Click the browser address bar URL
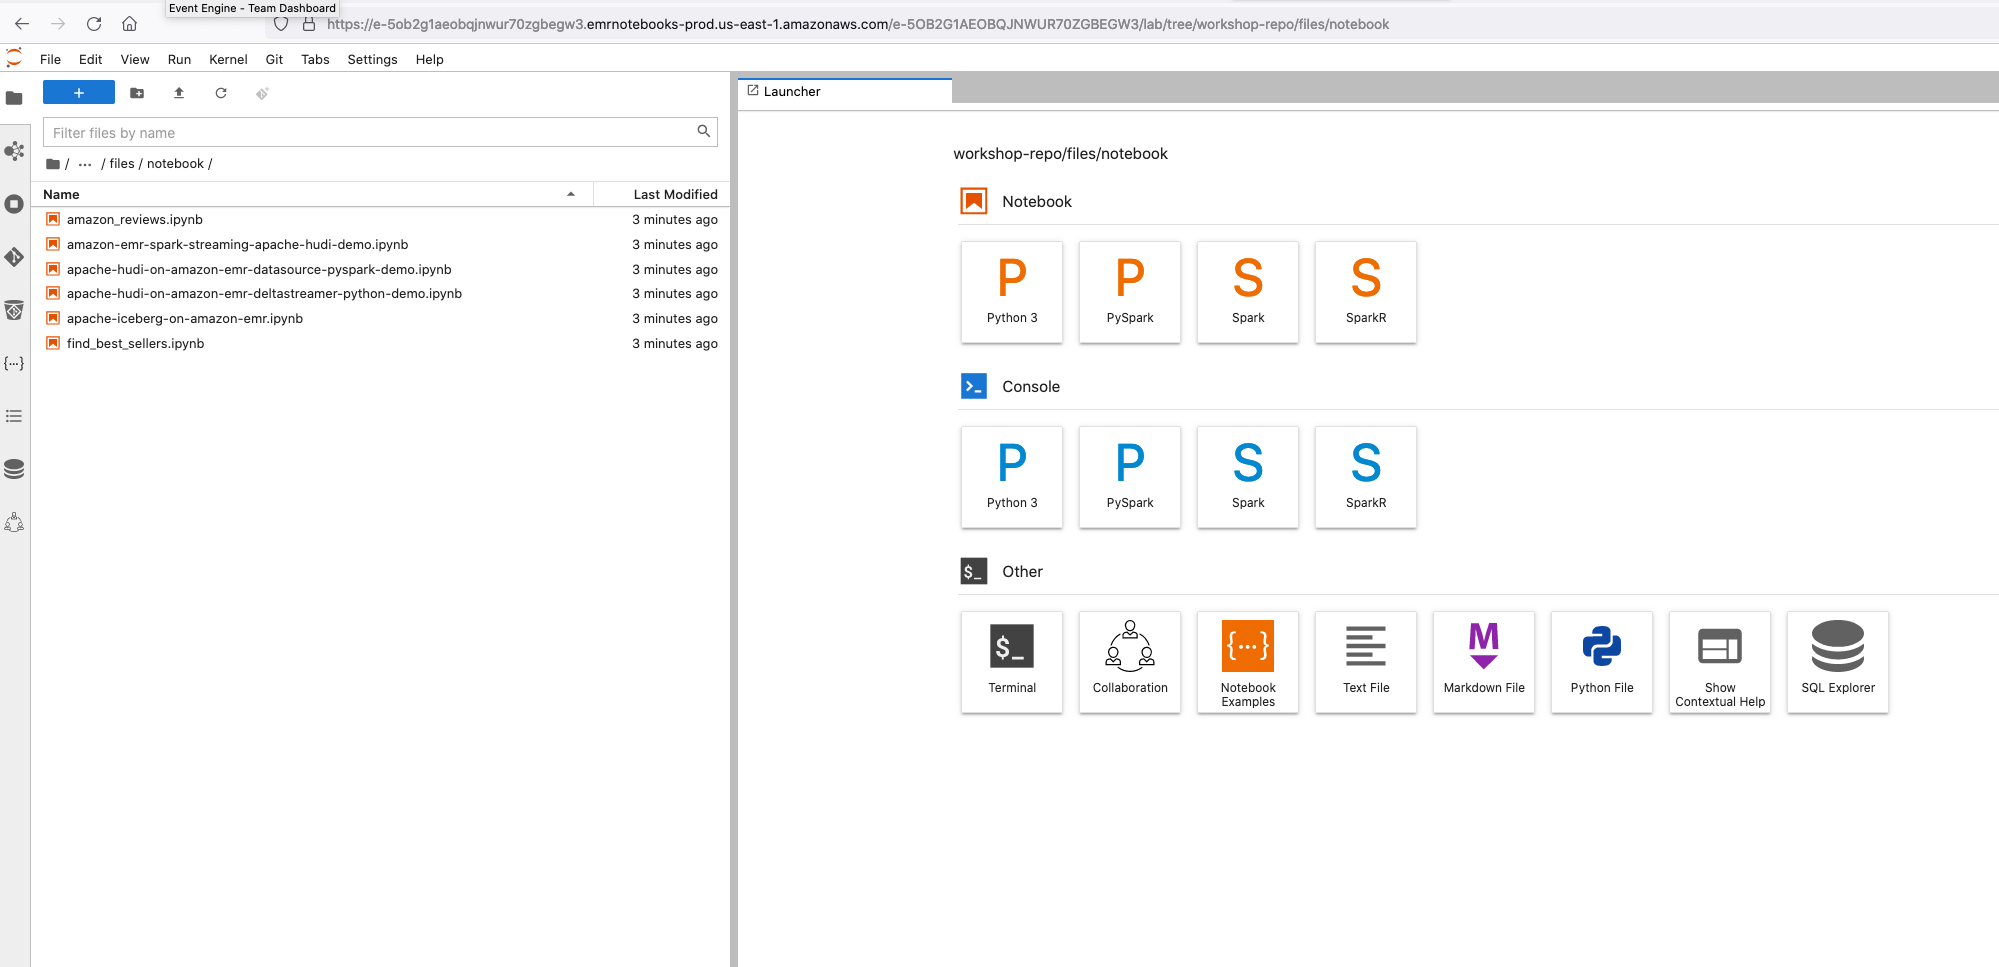The width and height of the screenshot is (1999, 967). click(858, 24)
